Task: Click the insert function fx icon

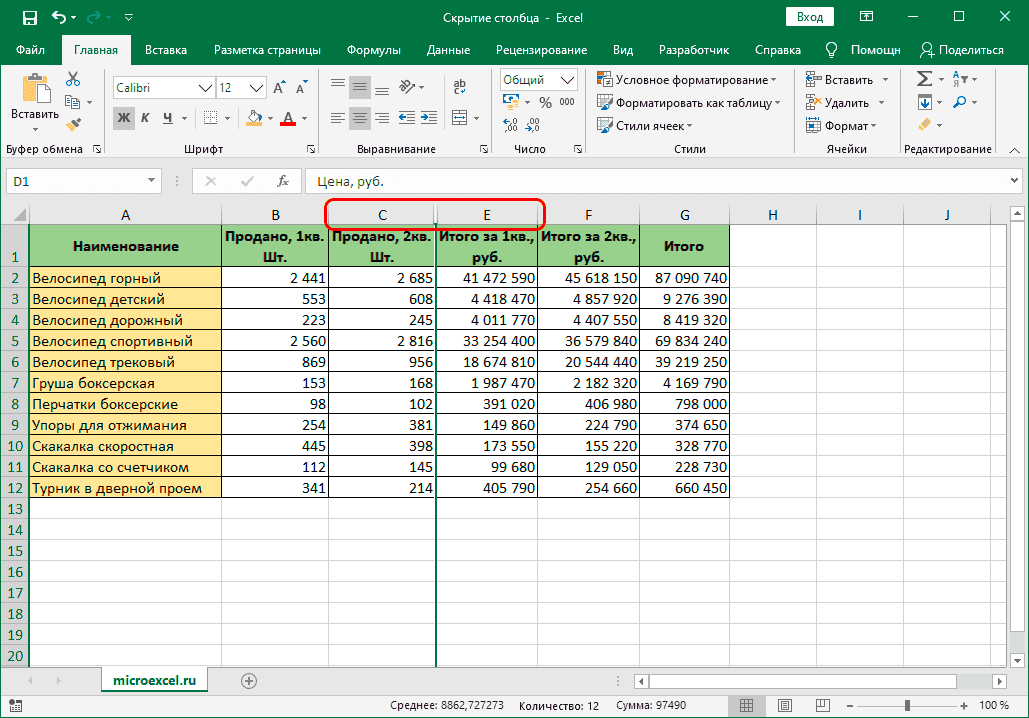Action: tap(283, 181)
